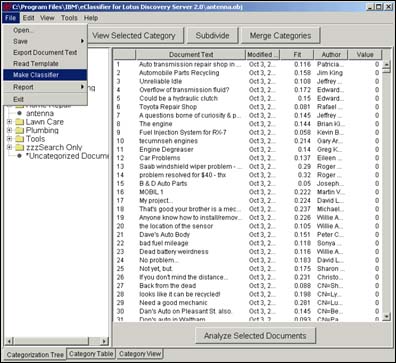Click the bullet icon beside antenna

click(19, 113)
